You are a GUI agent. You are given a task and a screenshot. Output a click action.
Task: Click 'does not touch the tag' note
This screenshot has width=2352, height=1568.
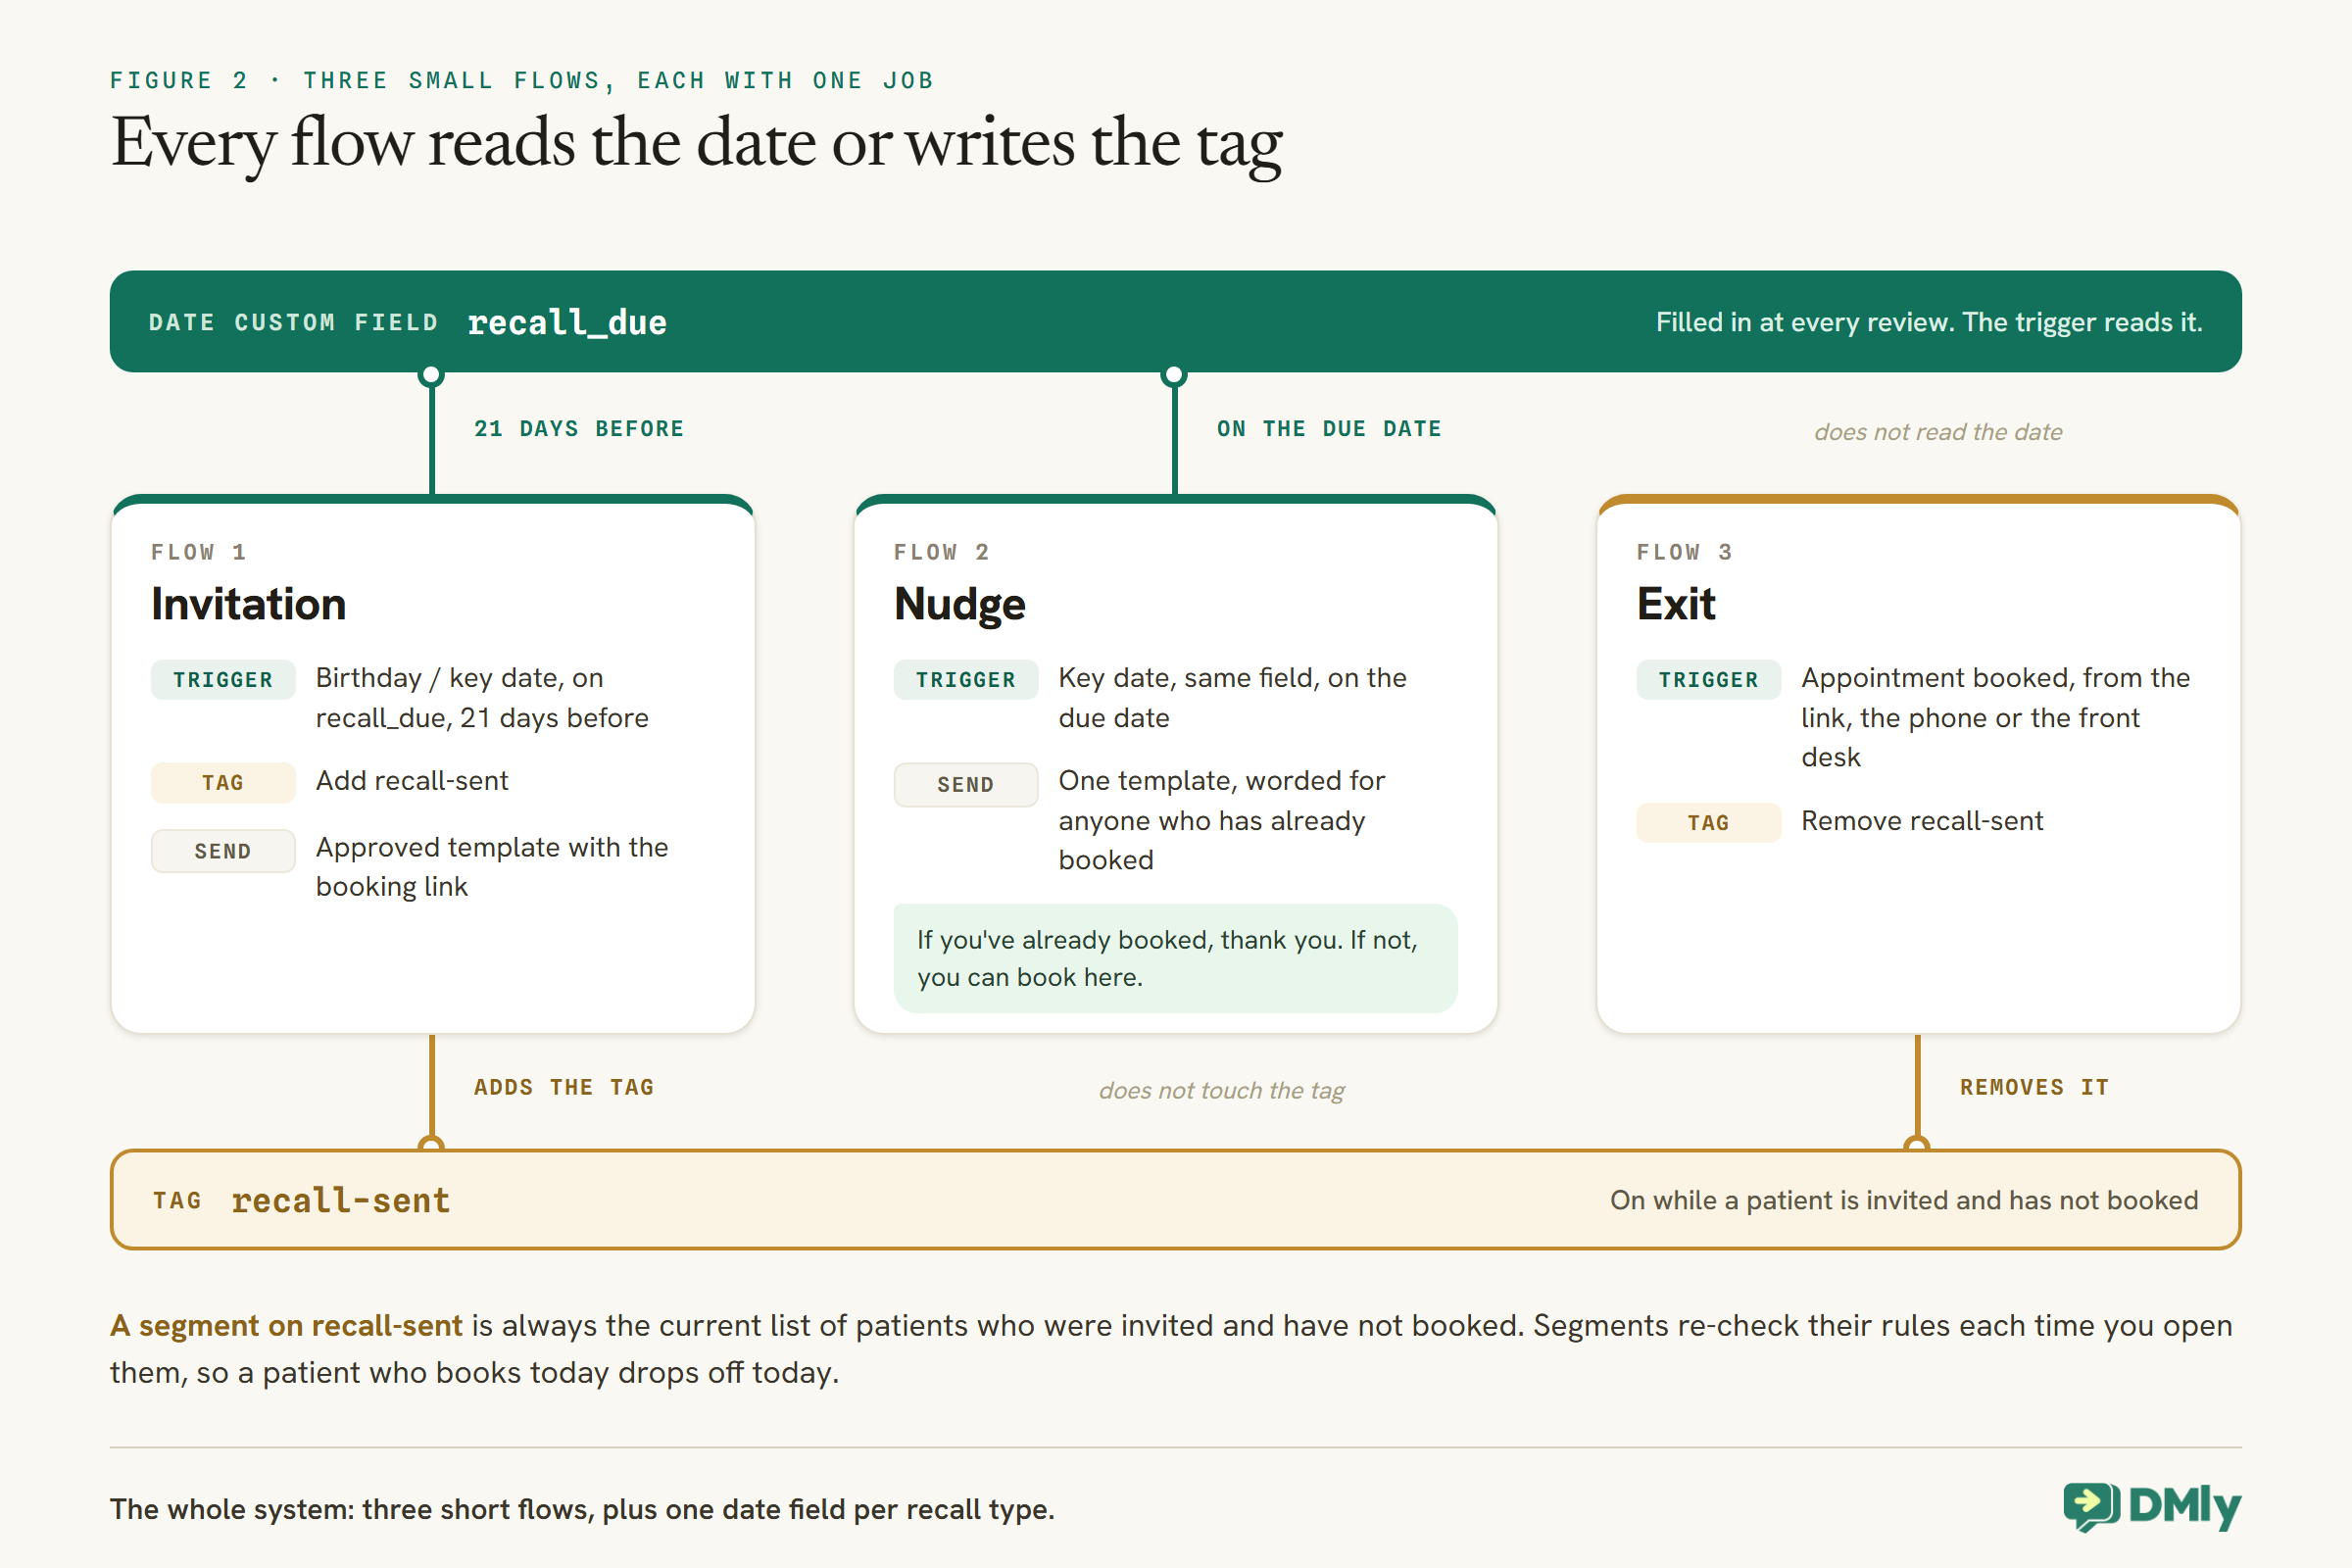pyautogui.click(x=1222, y=1091)
